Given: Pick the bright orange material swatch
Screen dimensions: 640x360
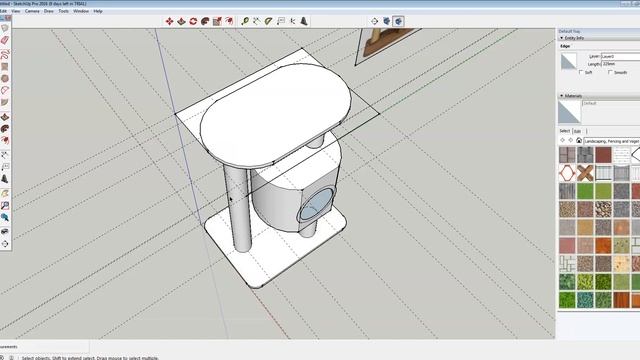Looking at the screenshot, I should 603,245.
